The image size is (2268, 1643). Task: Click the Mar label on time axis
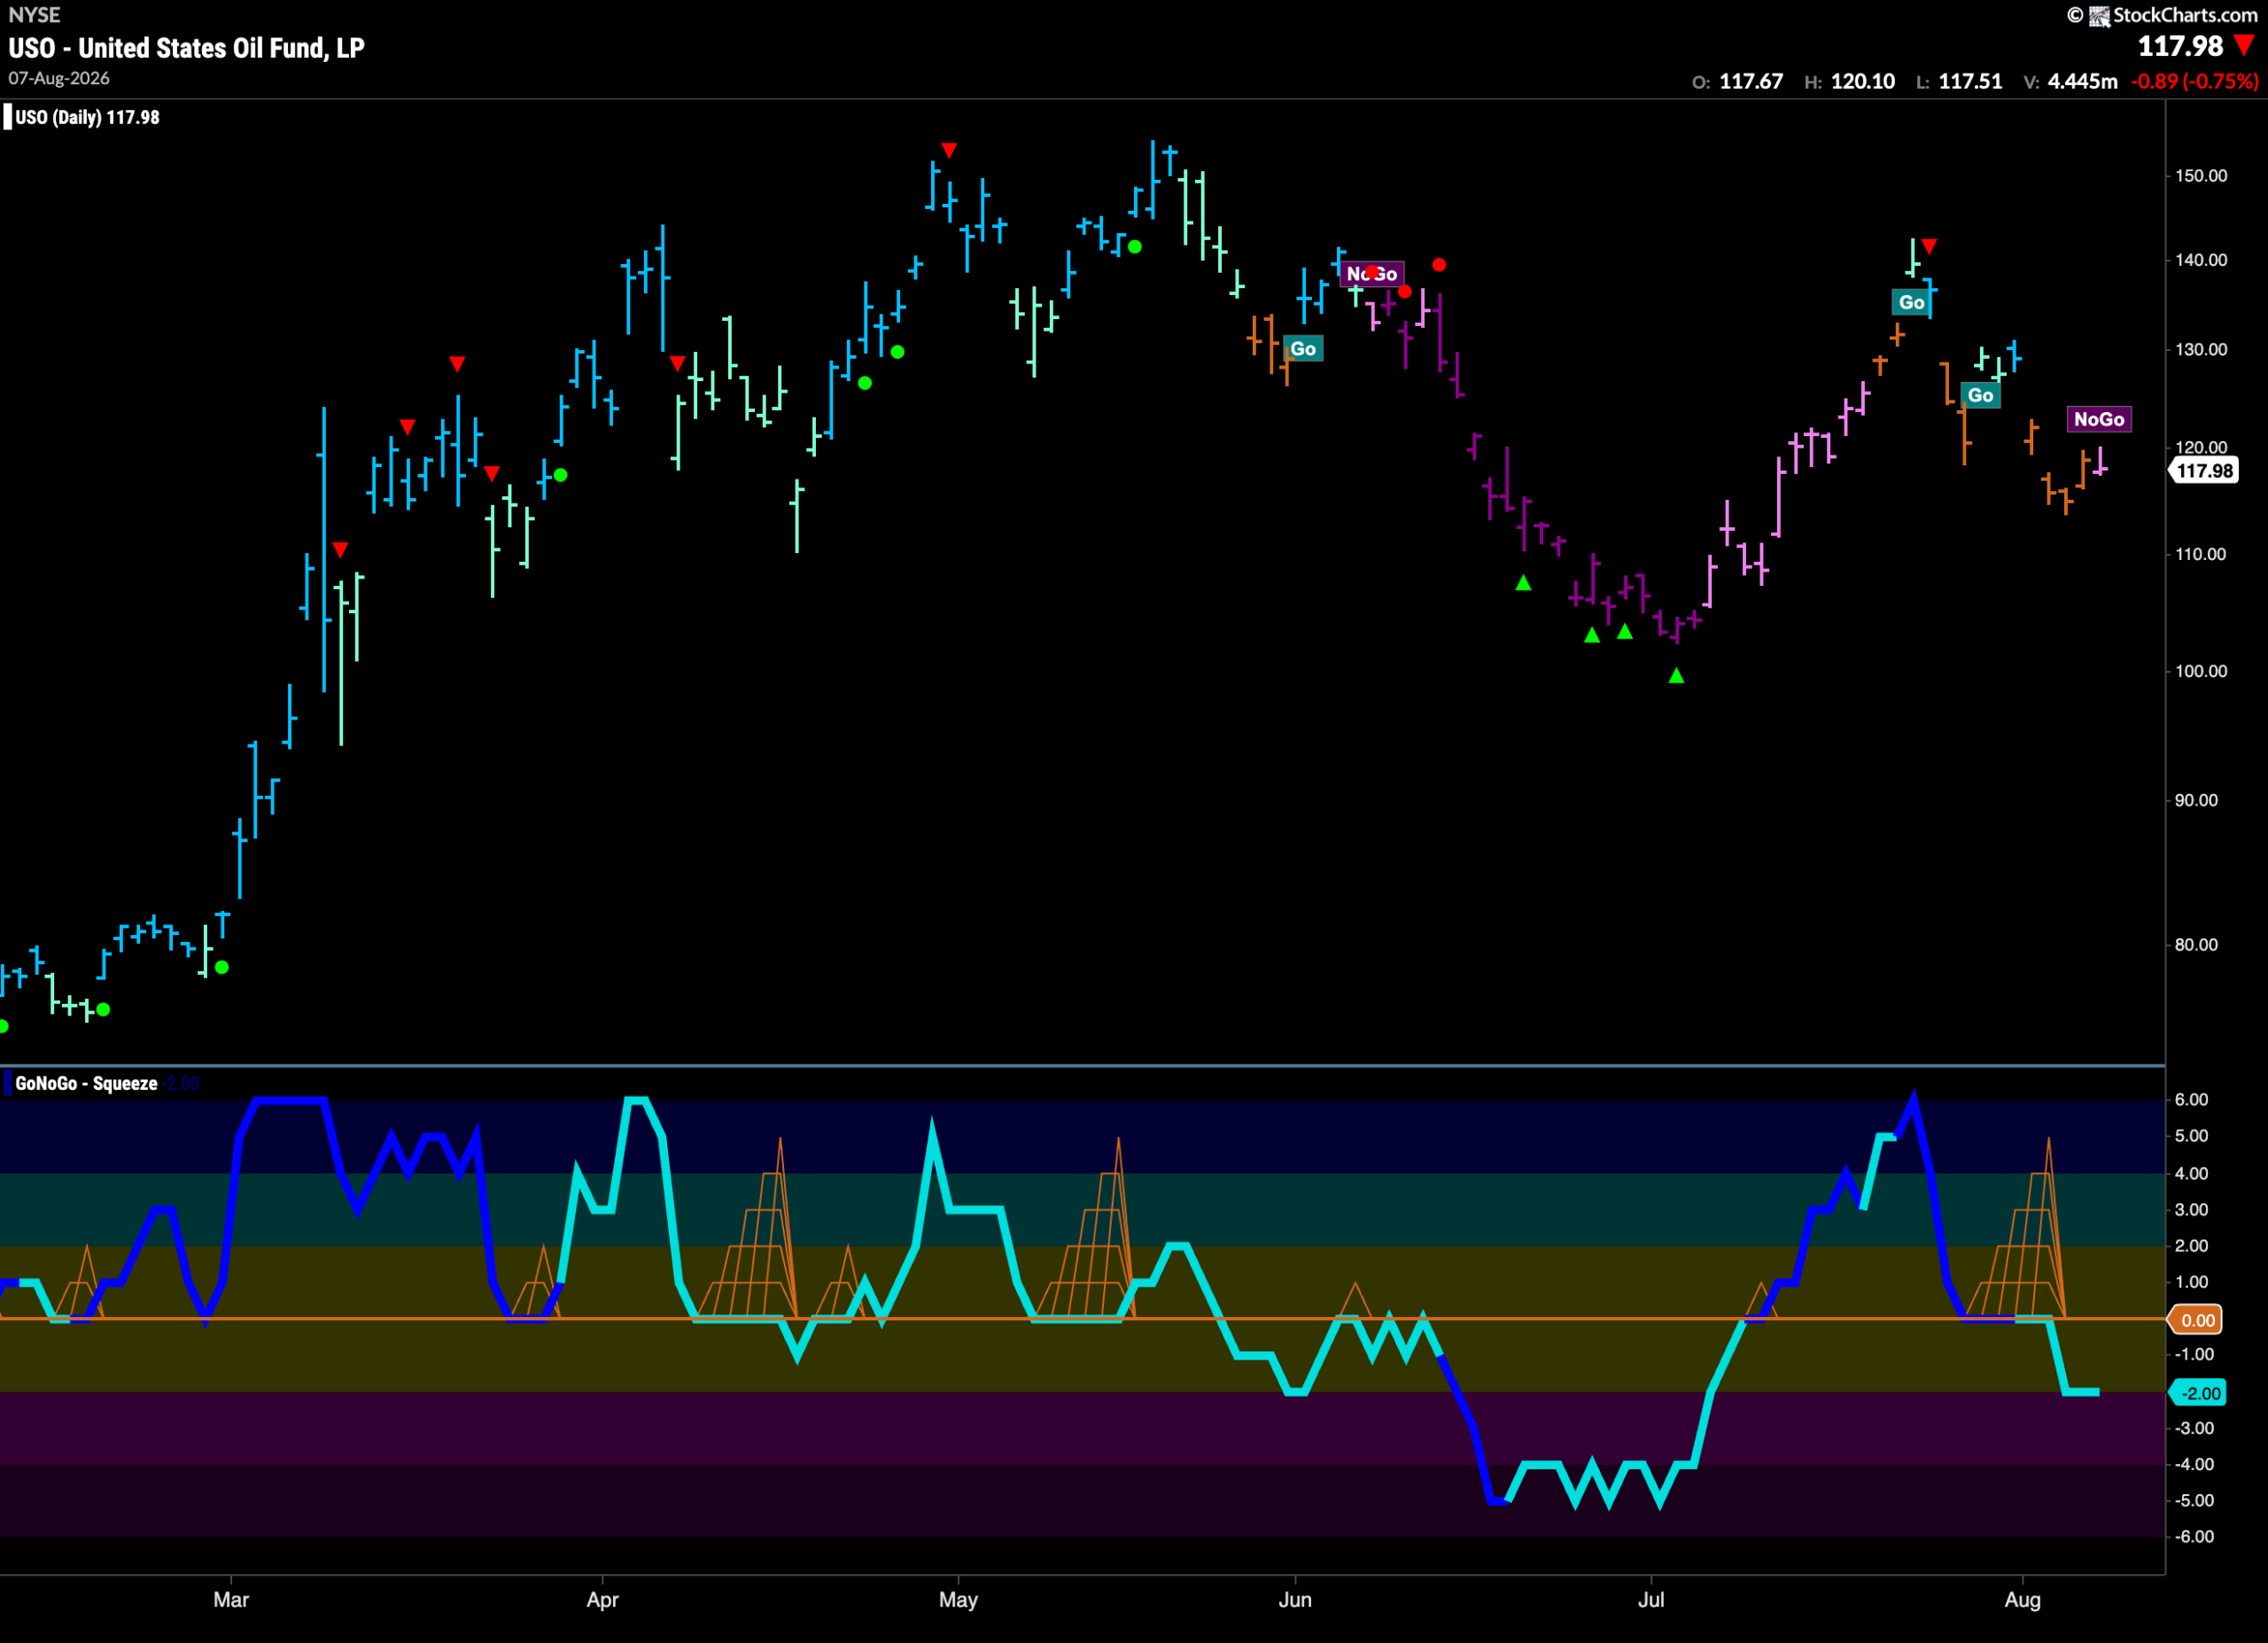tap(231, 1599)
